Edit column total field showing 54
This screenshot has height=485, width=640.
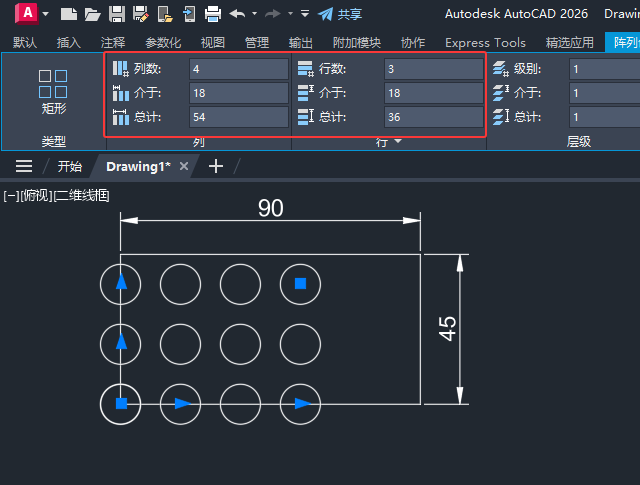(x=239, y=117)
